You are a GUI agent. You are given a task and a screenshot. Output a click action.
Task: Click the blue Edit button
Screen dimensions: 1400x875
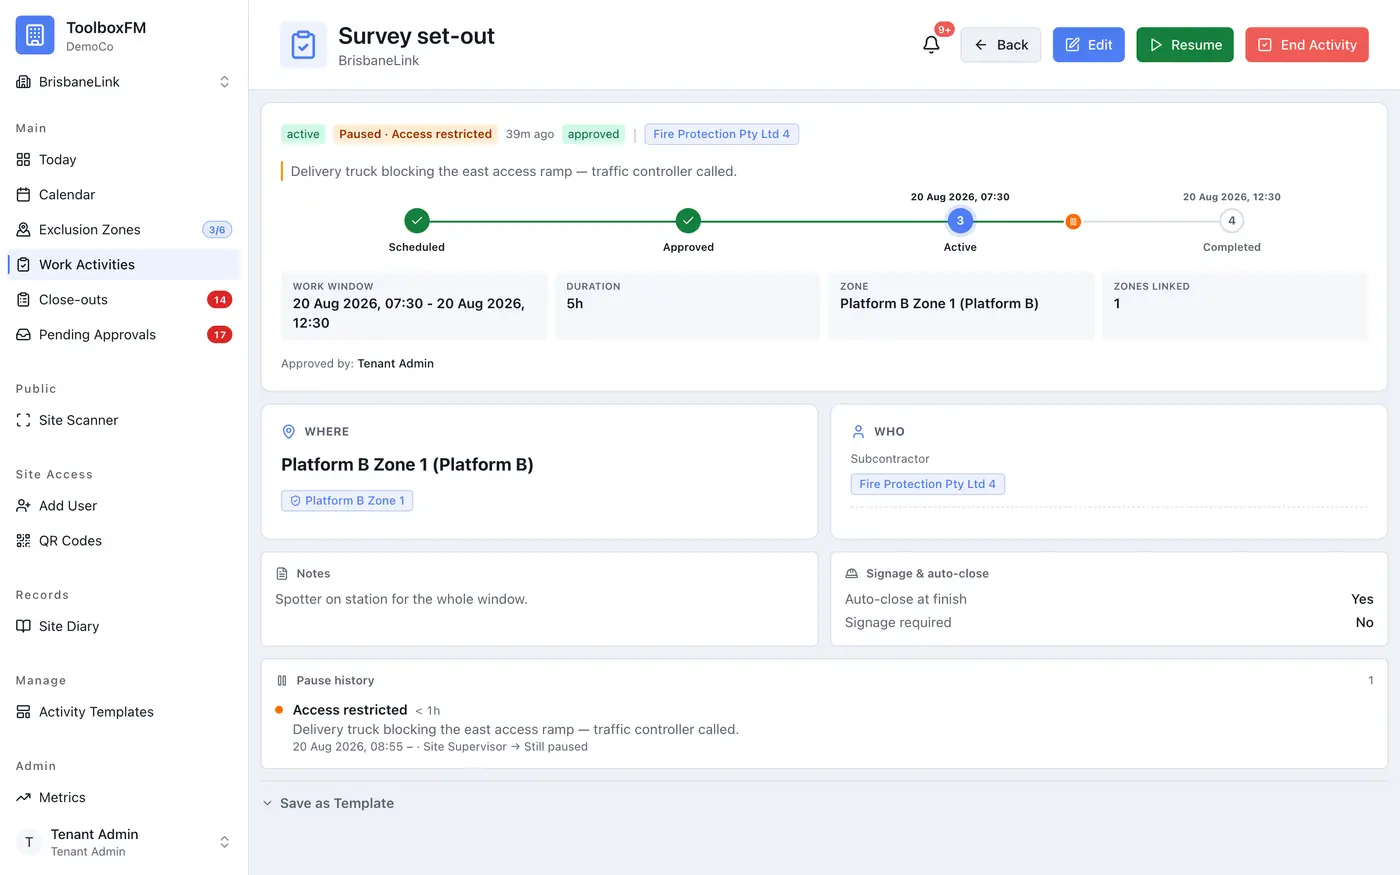click(x=1089, y=45)
